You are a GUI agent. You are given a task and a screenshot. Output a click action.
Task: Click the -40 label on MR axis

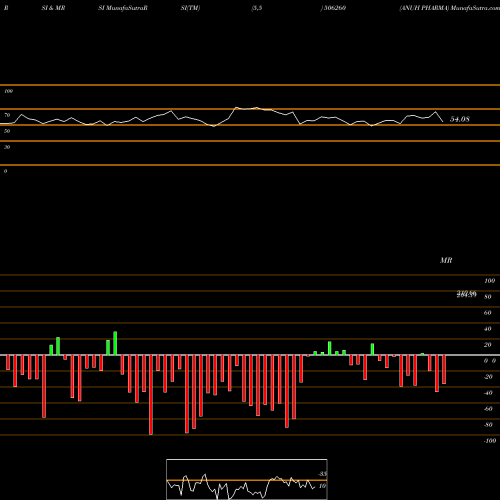pyautogui.click(x=488, y=393)
